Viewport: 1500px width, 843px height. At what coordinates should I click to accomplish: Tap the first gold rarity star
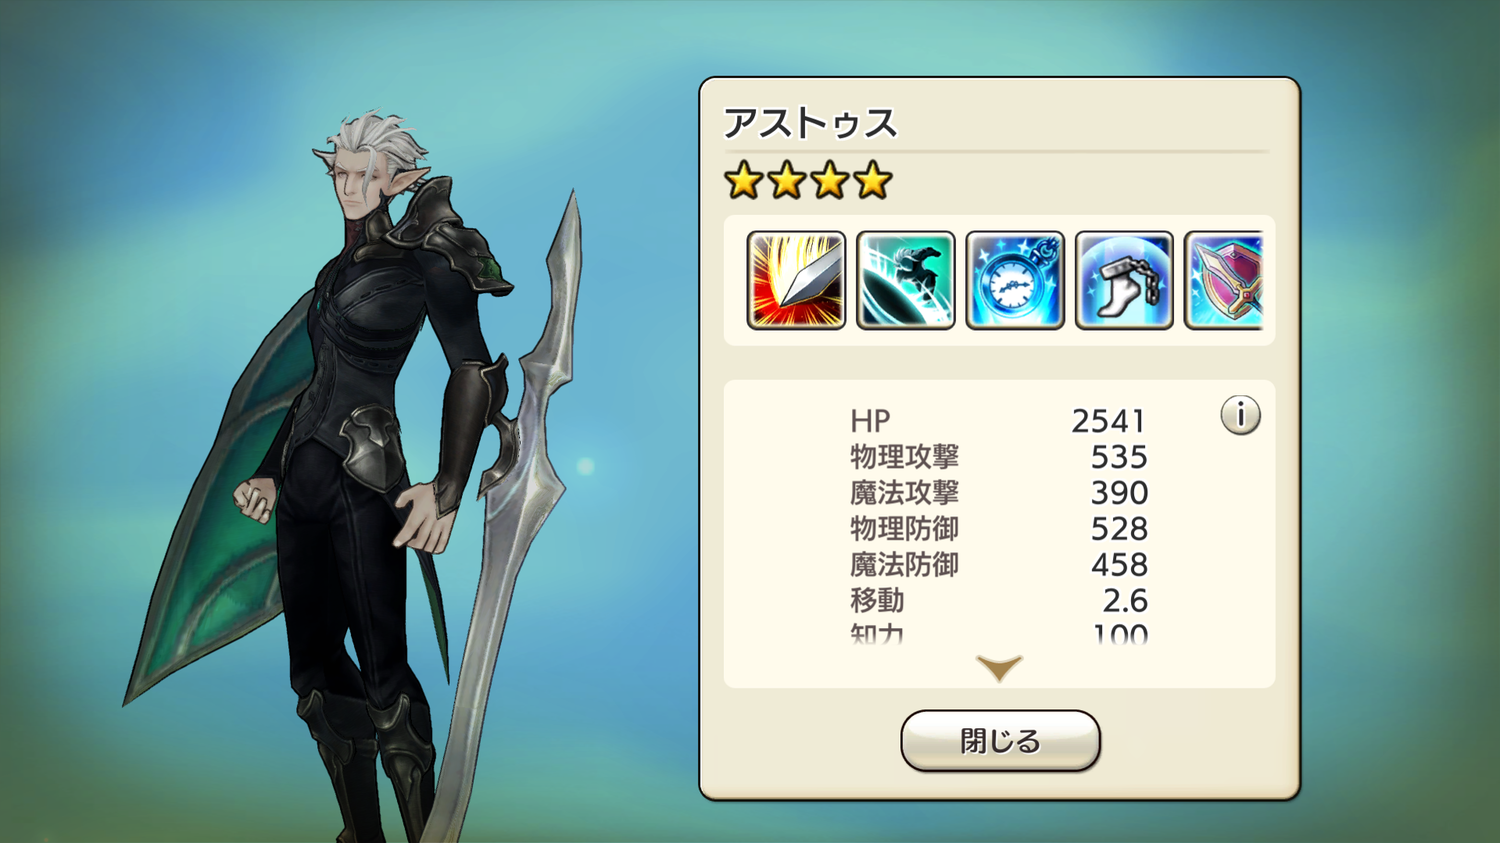click(x=744, y=181)
